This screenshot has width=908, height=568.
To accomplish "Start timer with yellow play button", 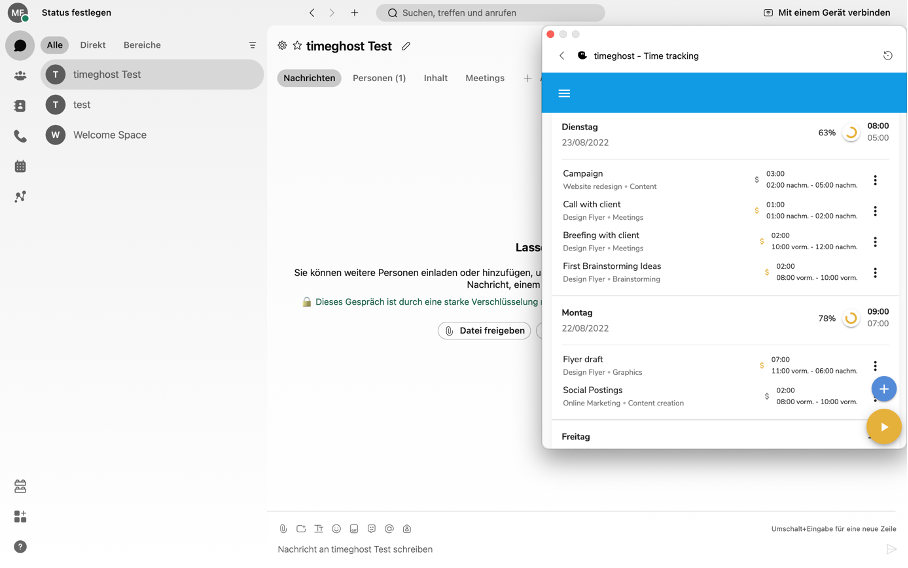I will (x=883, y=427).
